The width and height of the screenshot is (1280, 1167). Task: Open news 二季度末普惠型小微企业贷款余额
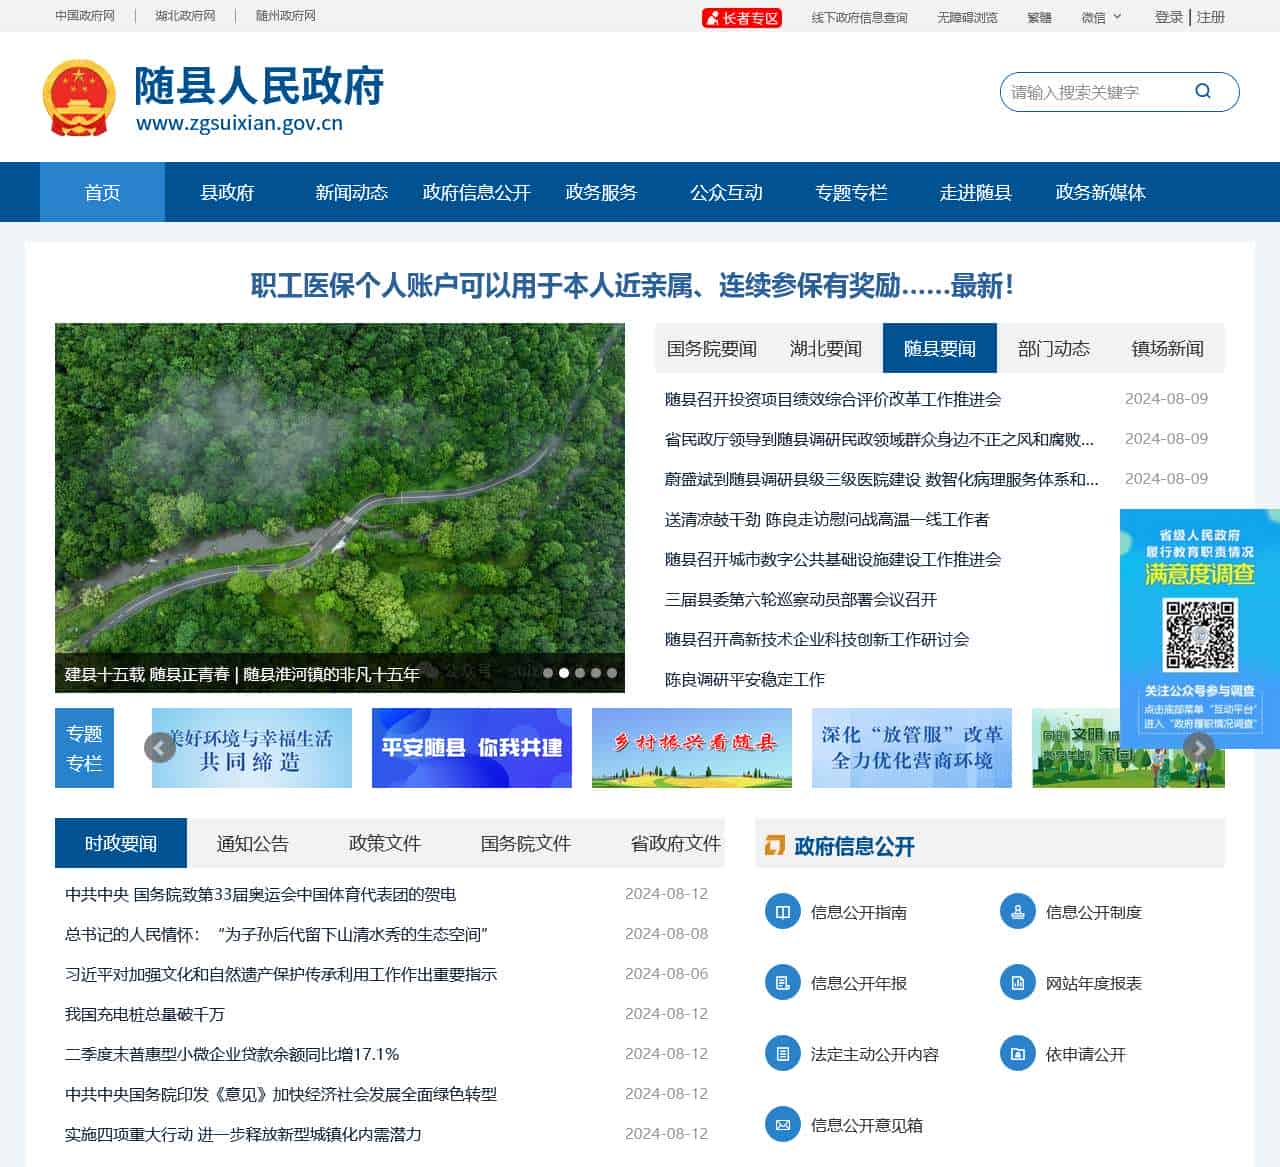(232, 1054)
